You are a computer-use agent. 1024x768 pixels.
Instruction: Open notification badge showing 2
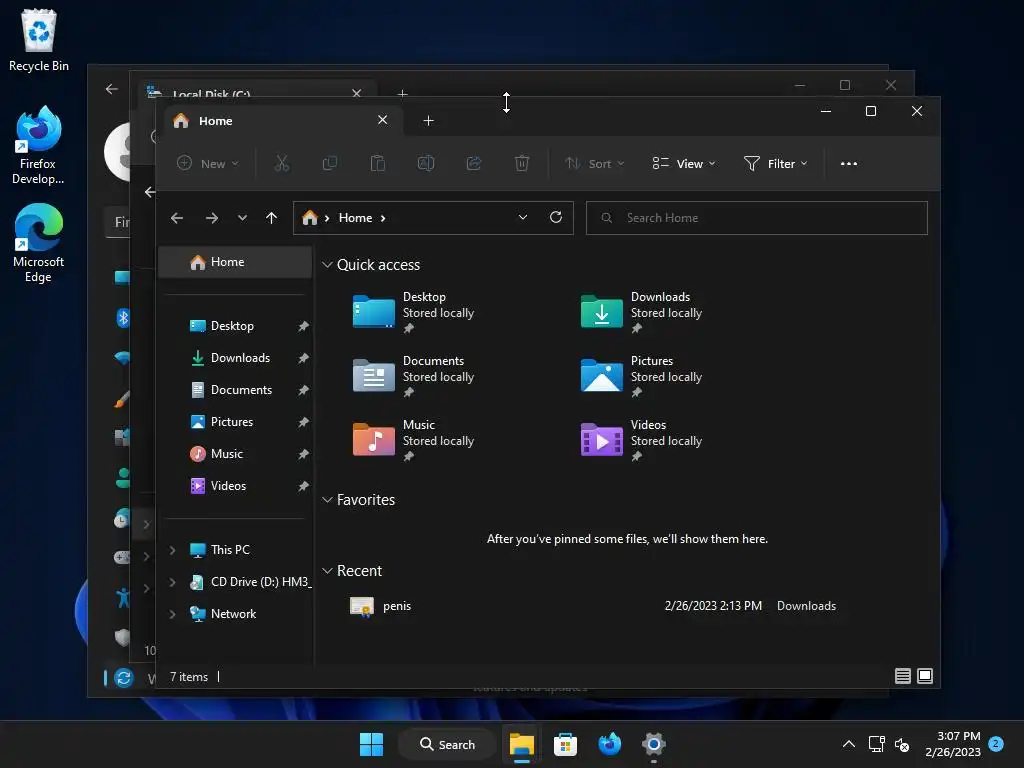tap(996, 744)
